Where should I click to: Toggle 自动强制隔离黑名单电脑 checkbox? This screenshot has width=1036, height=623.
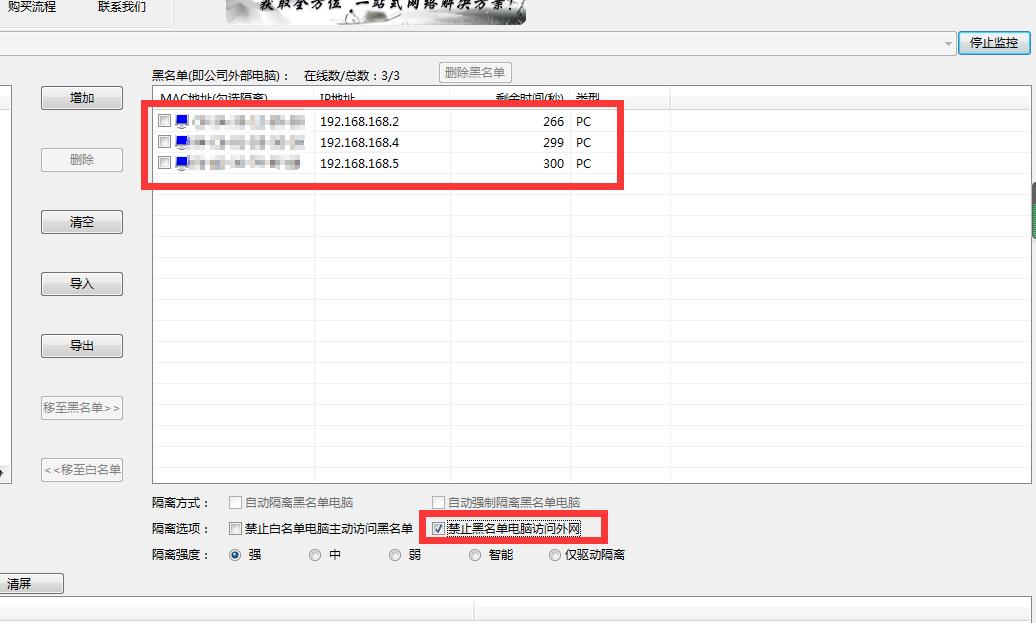(438, 503)
